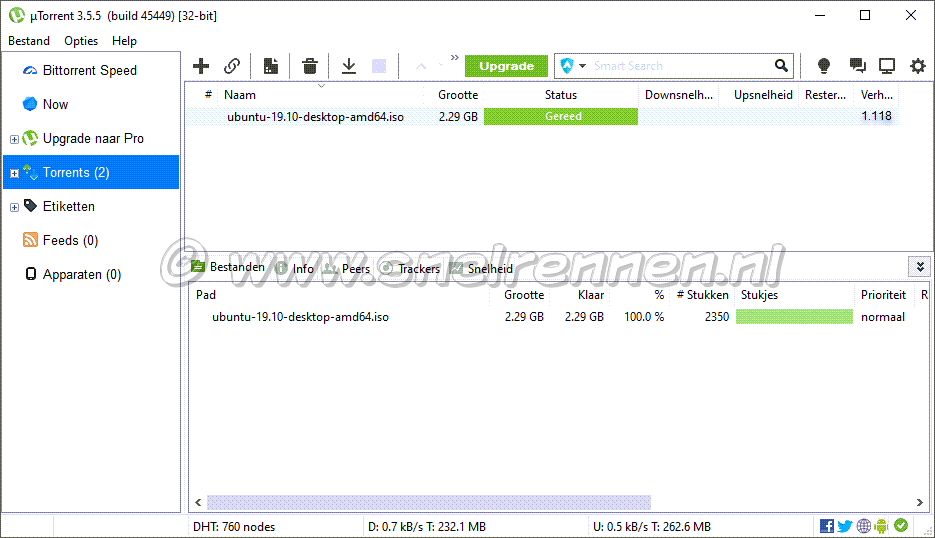Select ubuntu-19.10-desktop-amd64.iso in the files list

(301, 317)
